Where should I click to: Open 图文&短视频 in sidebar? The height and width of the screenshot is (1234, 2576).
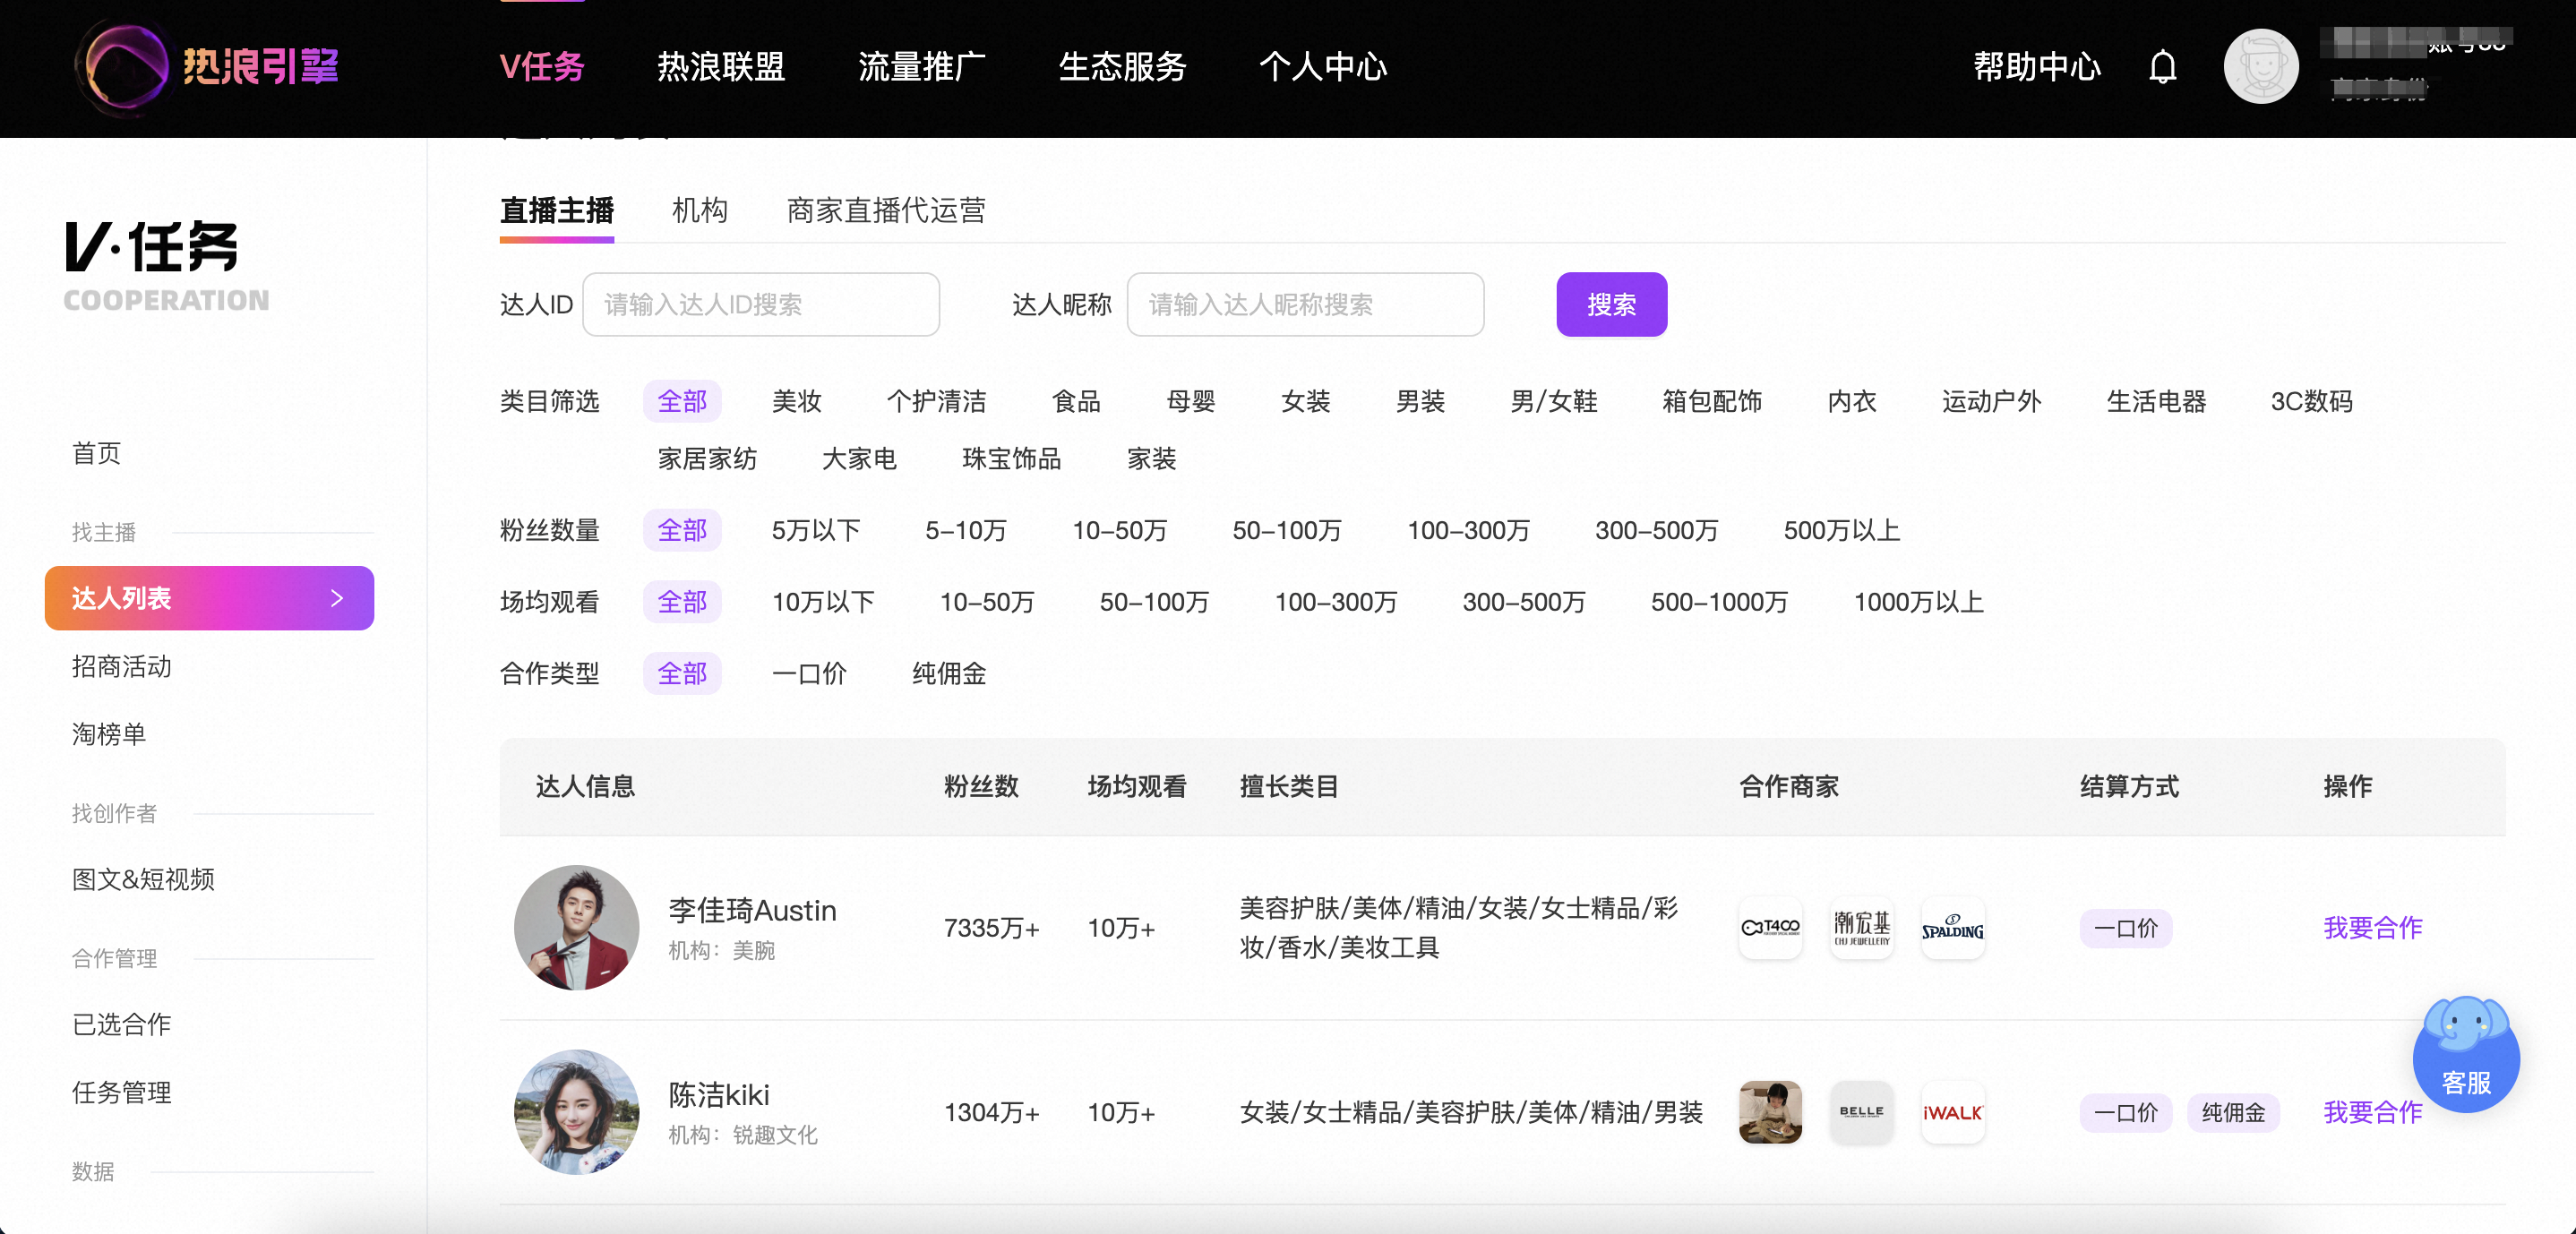(x=143, y=879)
